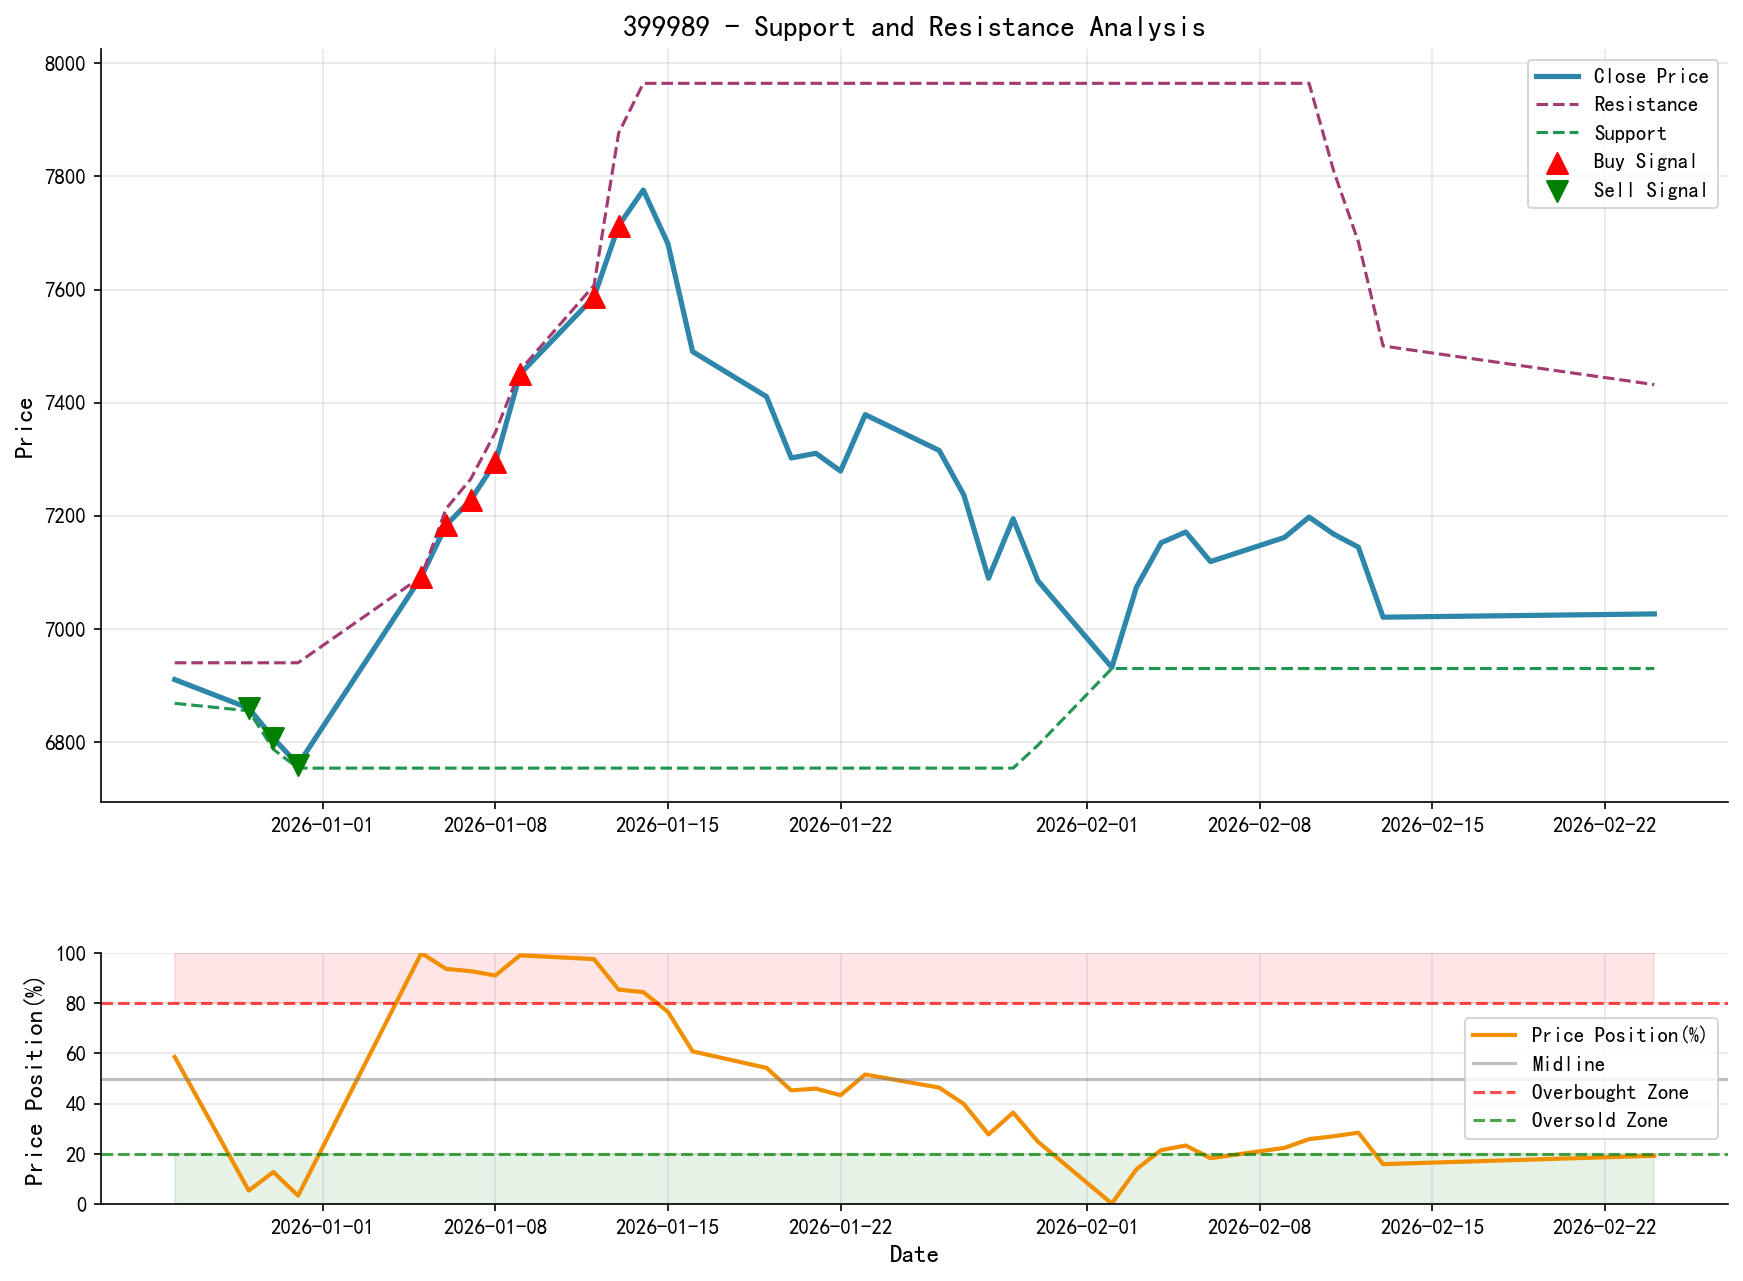
Task: Expand the Oversold Zone legend entry
Action: click(1602, 1121)
